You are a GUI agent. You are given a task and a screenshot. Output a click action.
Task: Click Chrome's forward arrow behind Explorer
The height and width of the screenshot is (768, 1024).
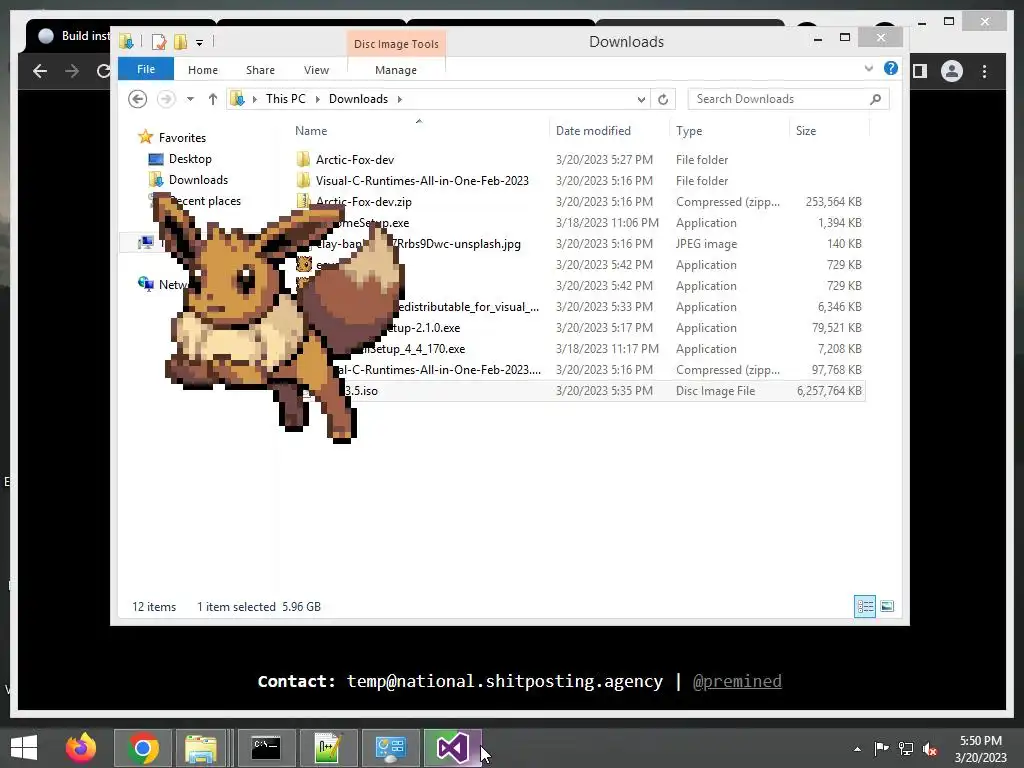pyautogui.click(x=72, y=71)
